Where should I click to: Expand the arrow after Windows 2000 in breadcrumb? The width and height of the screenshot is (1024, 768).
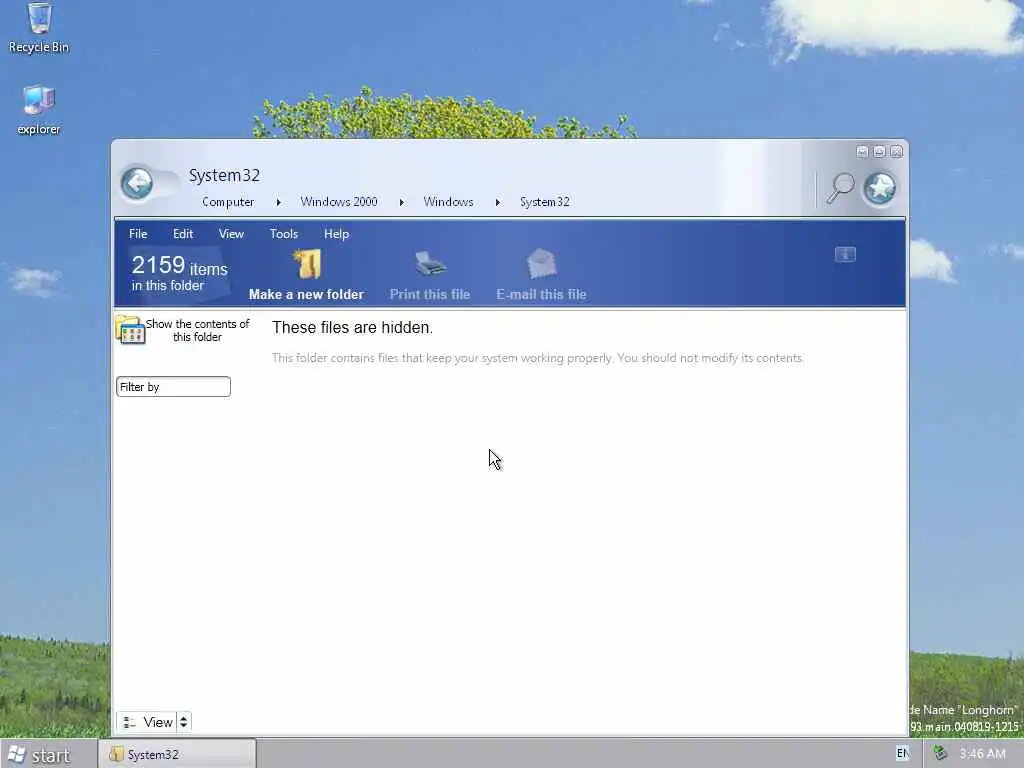pyautogui.click(x=402, y=202)
